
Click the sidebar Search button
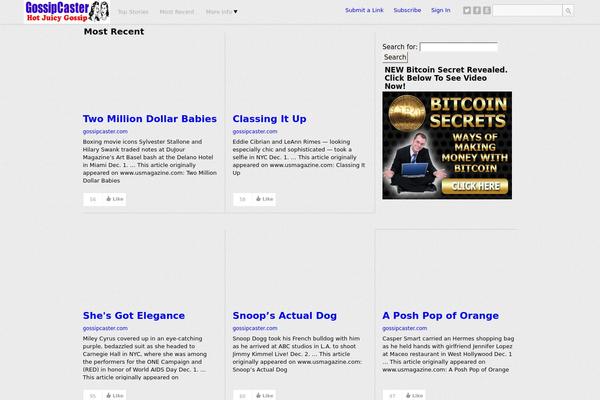coord(395,57)
